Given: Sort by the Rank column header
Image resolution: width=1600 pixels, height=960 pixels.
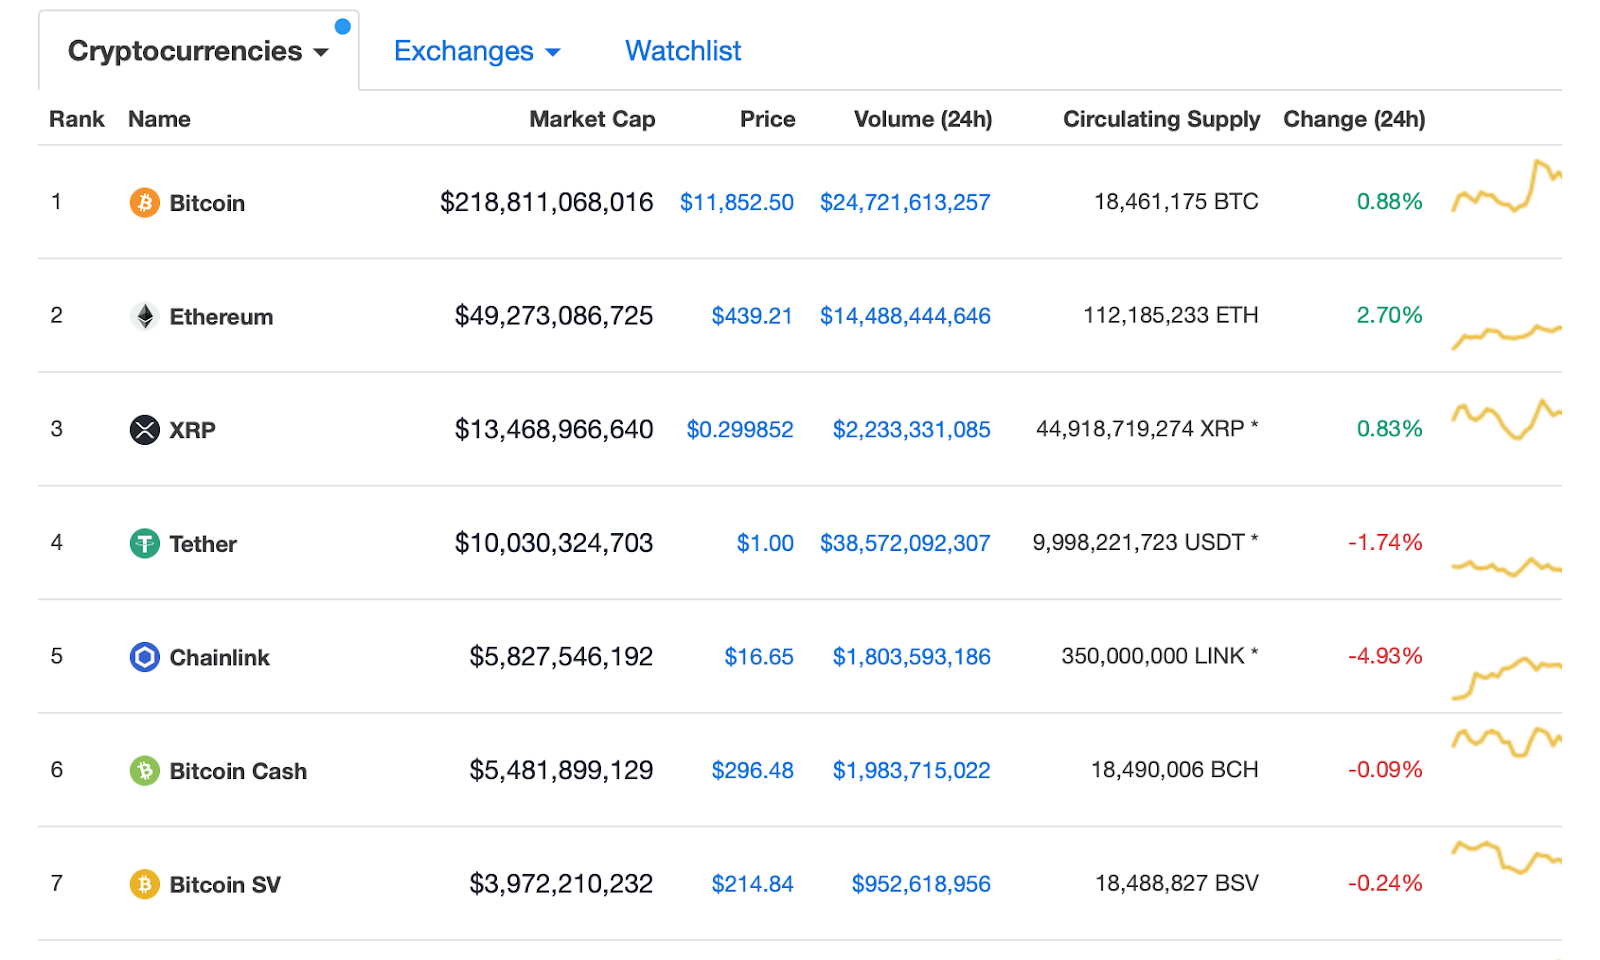Looking at the screenshot, I should [76, 119].
